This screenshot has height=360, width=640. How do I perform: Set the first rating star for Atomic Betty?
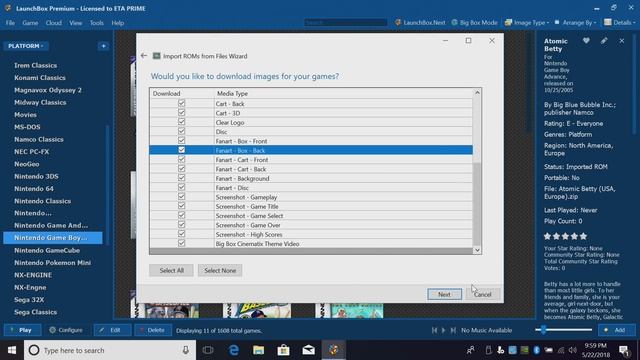[x=547, y=236]
